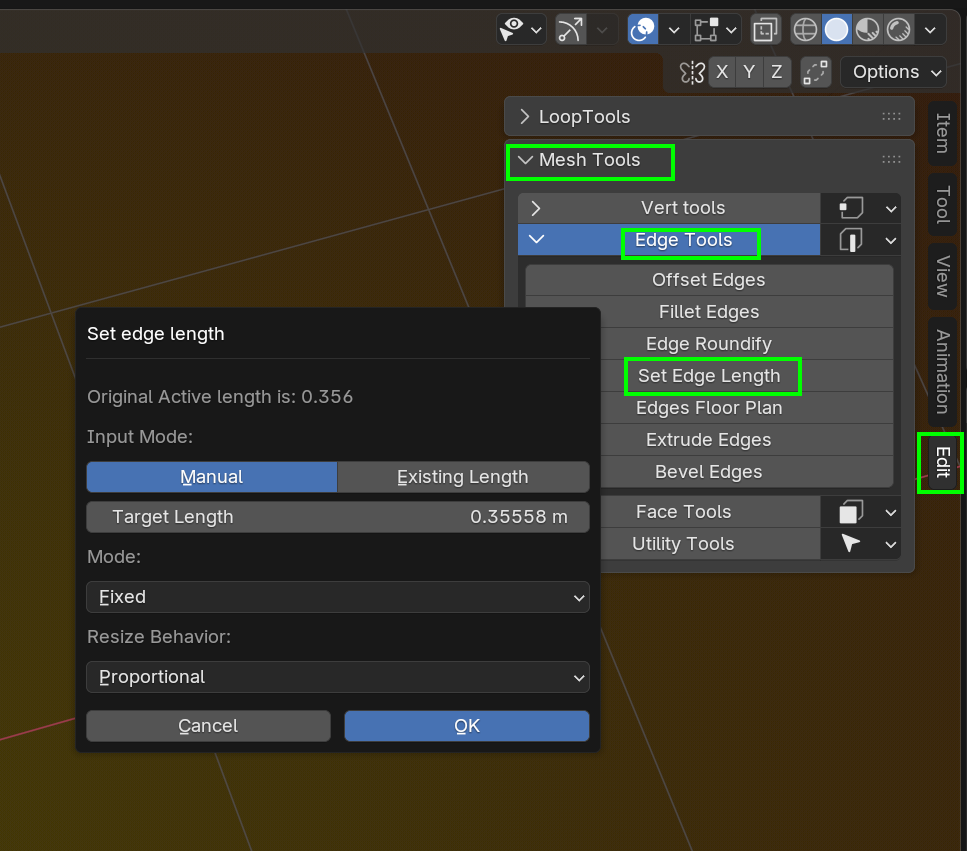Toggle the mesh symmetry butterfly icon
967x851 pixels.
point(692,72)
